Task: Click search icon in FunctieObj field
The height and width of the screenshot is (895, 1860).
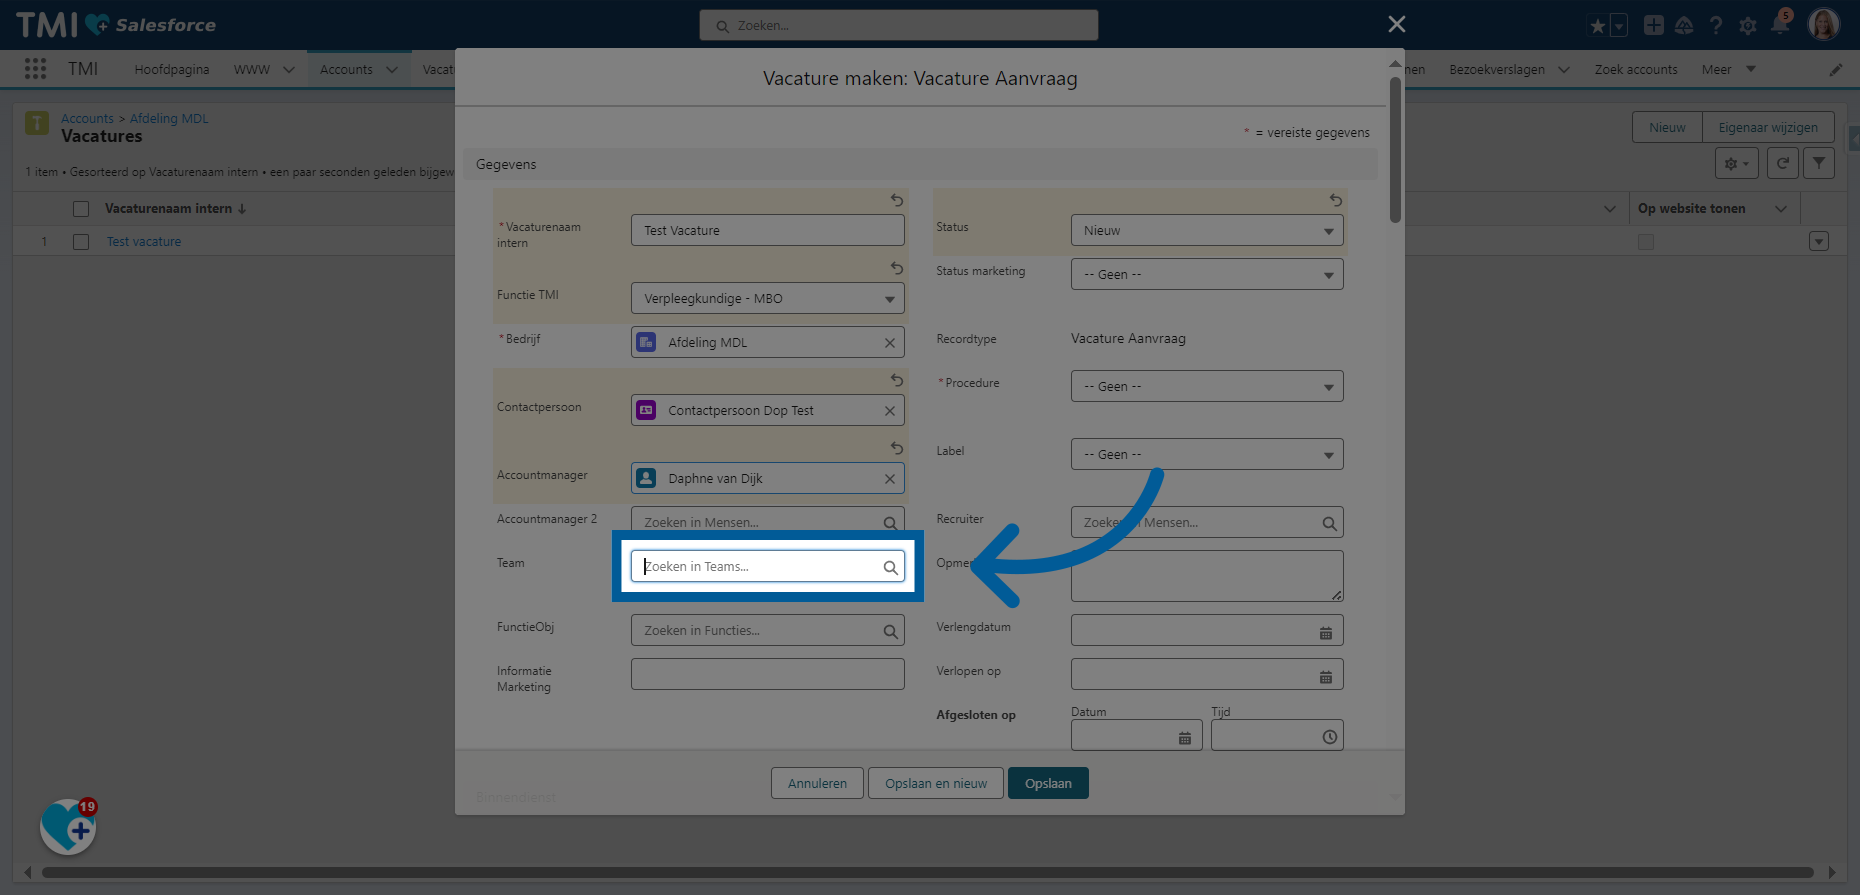Action: pyautogui.click(x=890, y=631)
